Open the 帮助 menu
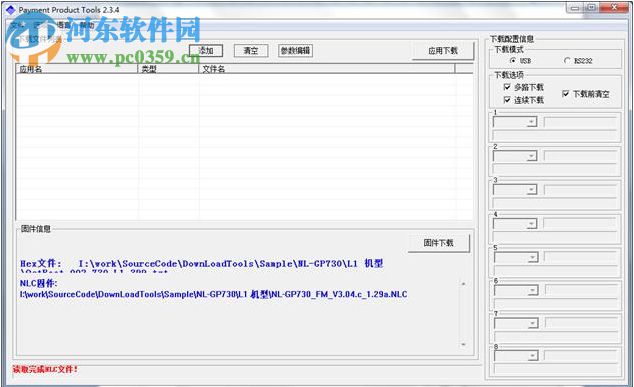The width and height of the screenshot is (634, 387). tap(87, 25)
